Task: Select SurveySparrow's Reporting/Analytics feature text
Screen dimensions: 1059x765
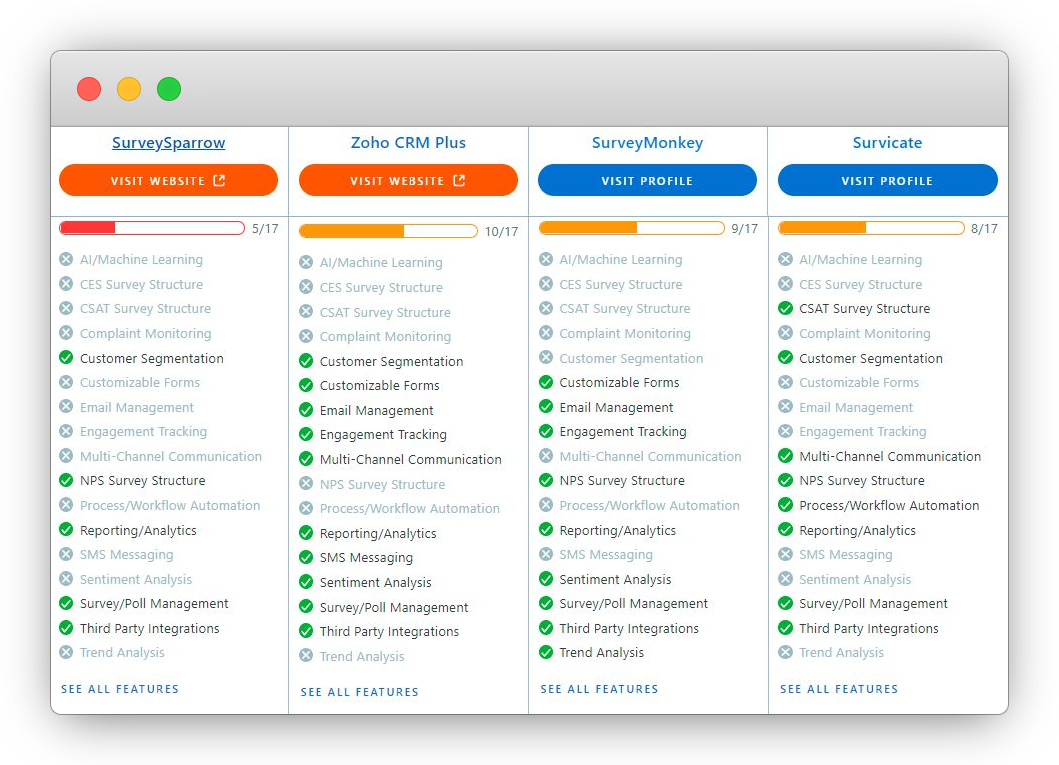Action: coord(138,531)
